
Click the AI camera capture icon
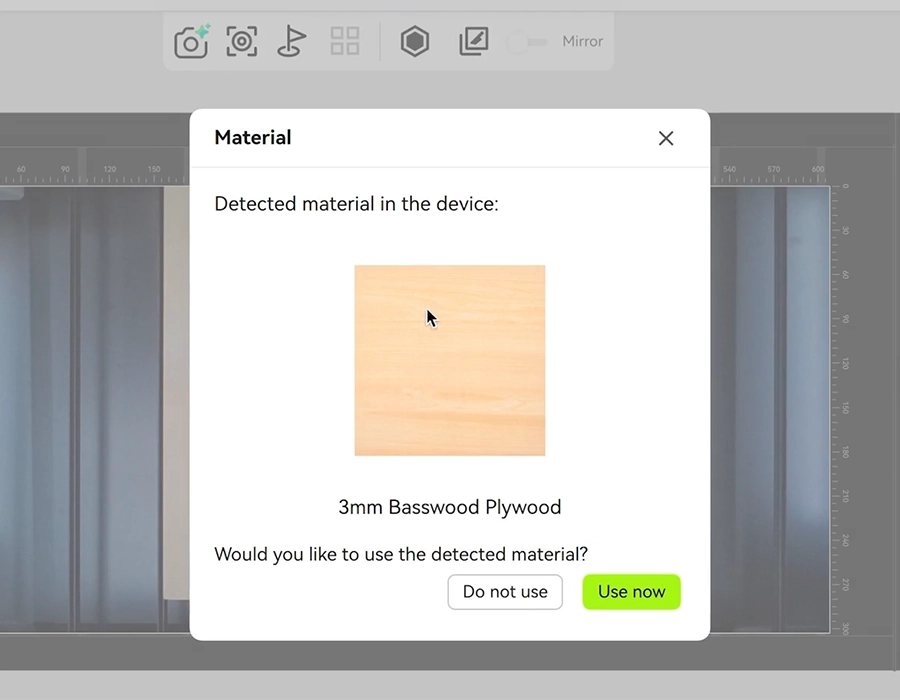[192, 41]
